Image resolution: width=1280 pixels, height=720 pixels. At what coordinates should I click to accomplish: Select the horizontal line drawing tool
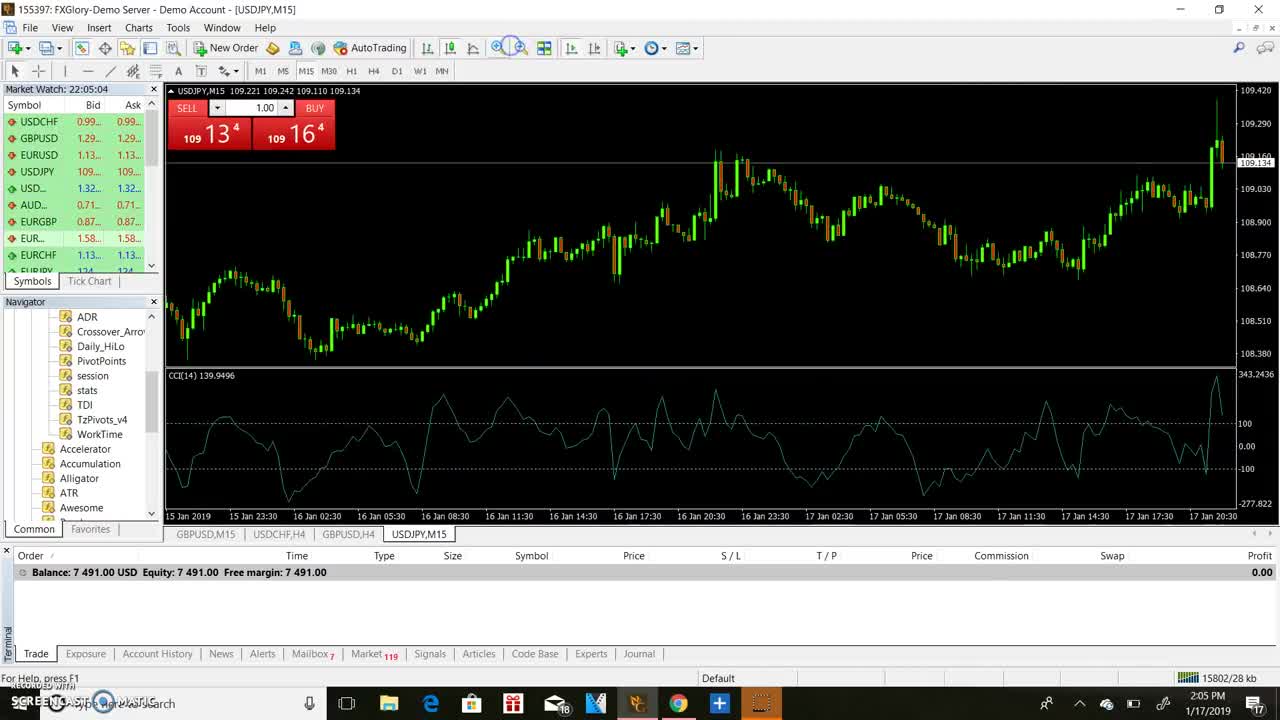(x=88, y=71)
